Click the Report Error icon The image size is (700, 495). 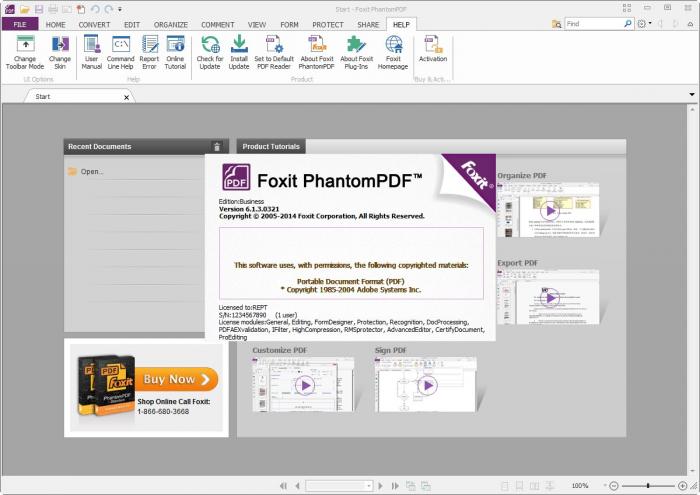pyautogui.click(x=149, y=44)
